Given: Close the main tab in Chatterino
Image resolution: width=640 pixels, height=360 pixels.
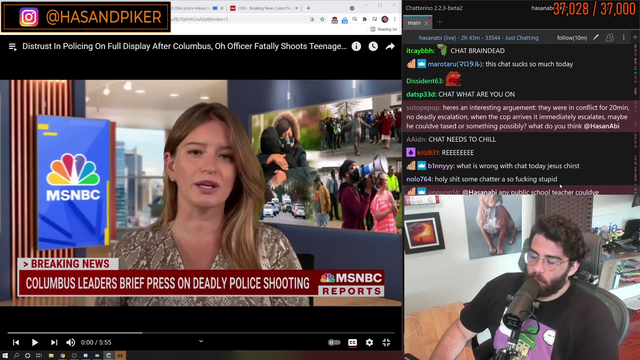Looking at the screenshot, I should (x=427, y=23).
